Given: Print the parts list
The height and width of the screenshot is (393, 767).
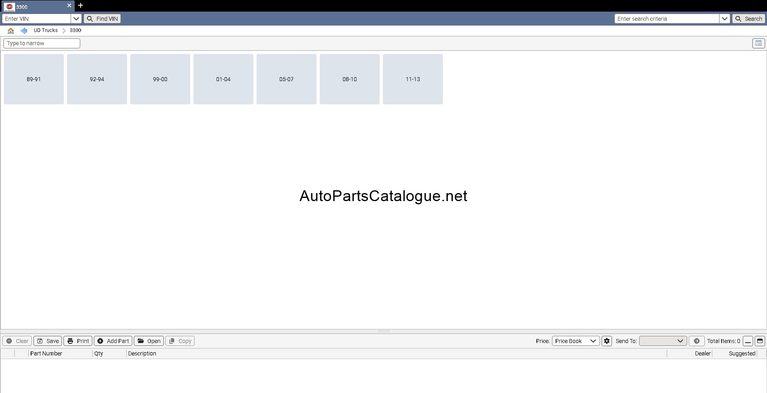Looking at the screenshot, I should point(78,341).
